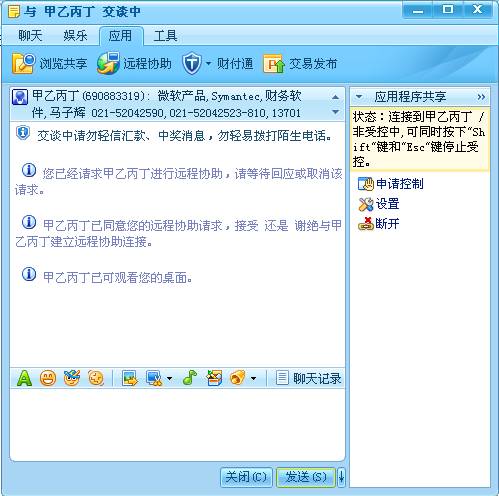Click the 关闭(C) close button
The height and width of the screenshot is (496, 499).
coord(246,477)
